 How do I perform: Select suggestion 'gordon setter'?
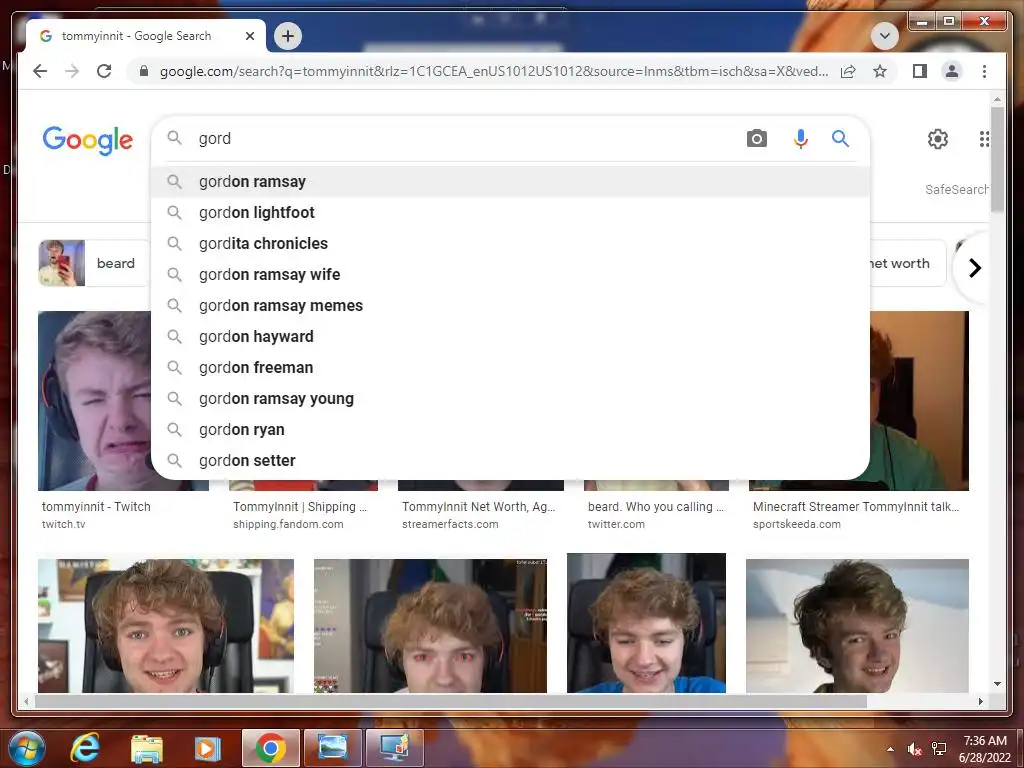click(510, 460)
